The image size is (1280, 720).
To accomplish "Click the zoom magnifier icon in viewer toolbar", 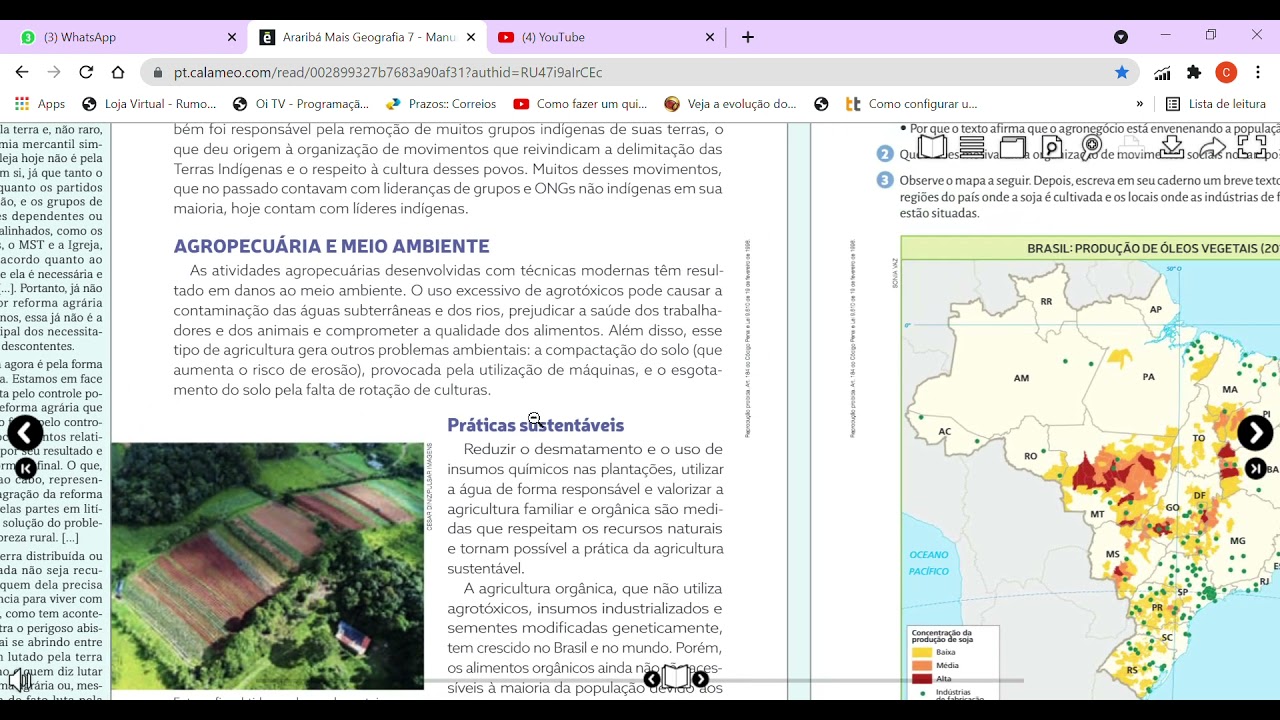I will (x=1092, y=146).
